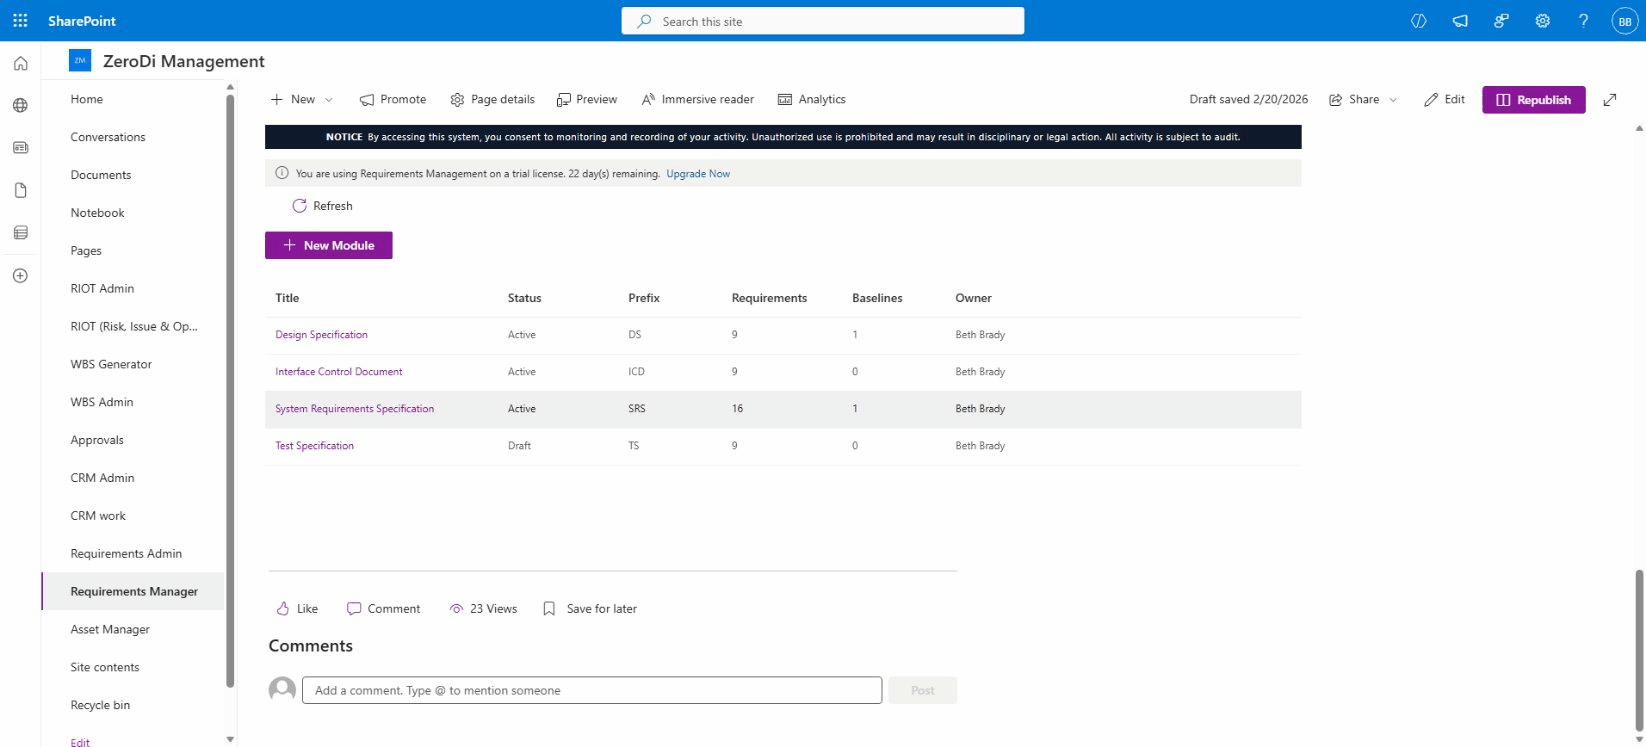Open System Requirements Specification module
This screenshot has height=747, width=1646.
tap(354, 409)
